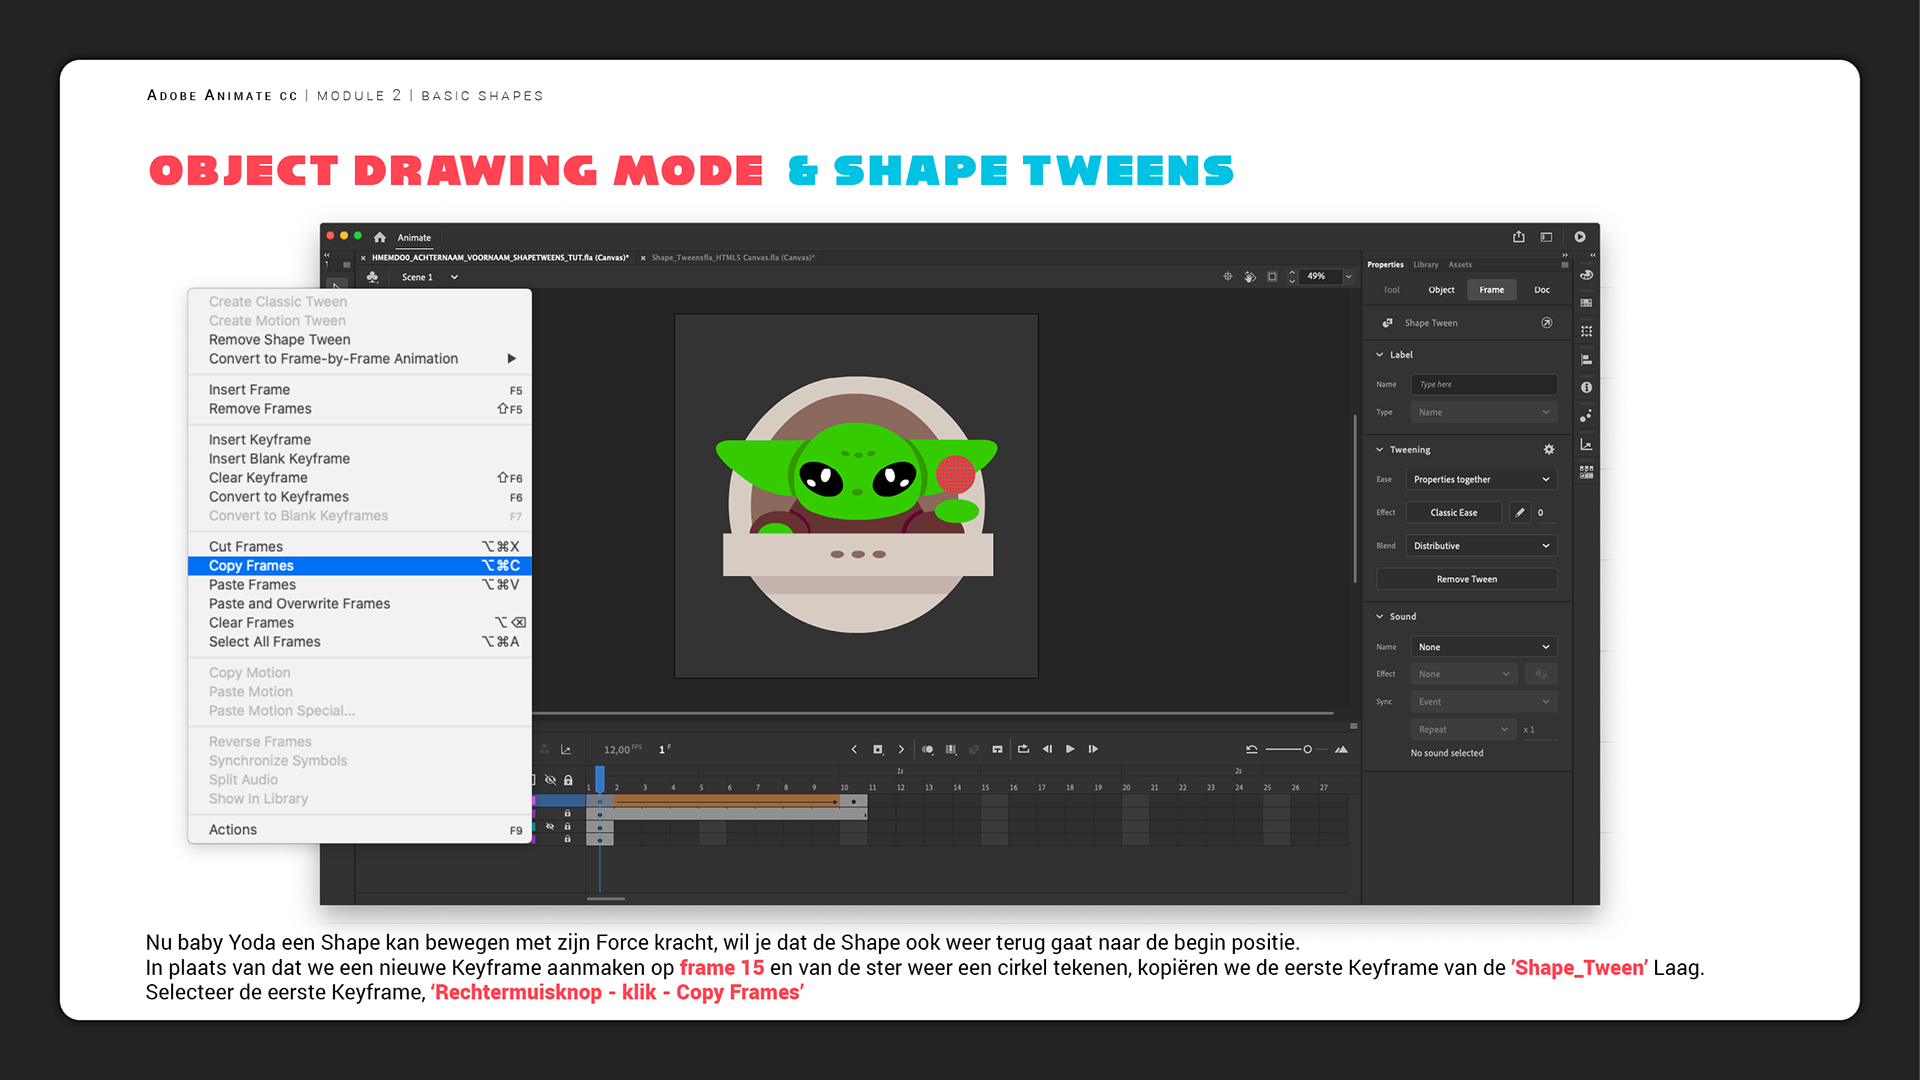
Task: Open the Info panel icon
Action: (x=1586, y=387)
